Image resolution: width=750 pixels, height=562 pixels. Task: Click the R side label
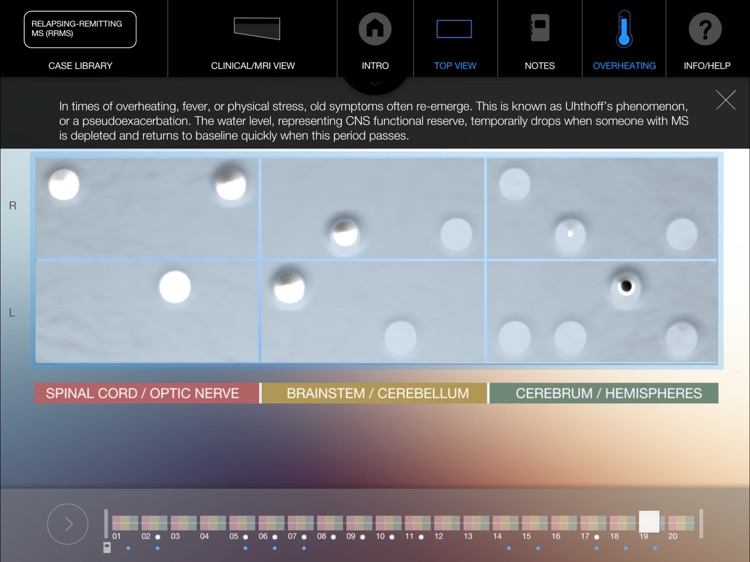tap(13, 206)
